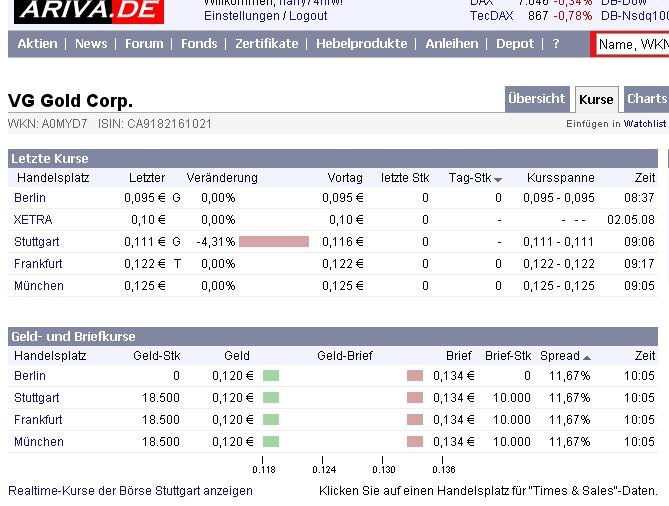Sort by Tag-Stk column arrow
669x506 pixels.
497,180
